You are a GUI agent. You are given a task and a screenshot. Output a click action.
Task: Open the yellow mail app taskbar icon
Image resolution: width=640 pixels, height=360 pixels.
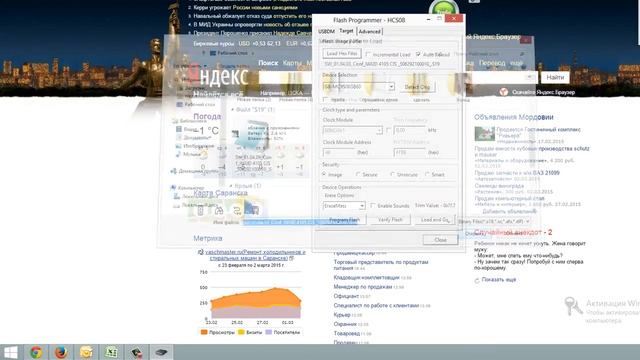(86, 352)
